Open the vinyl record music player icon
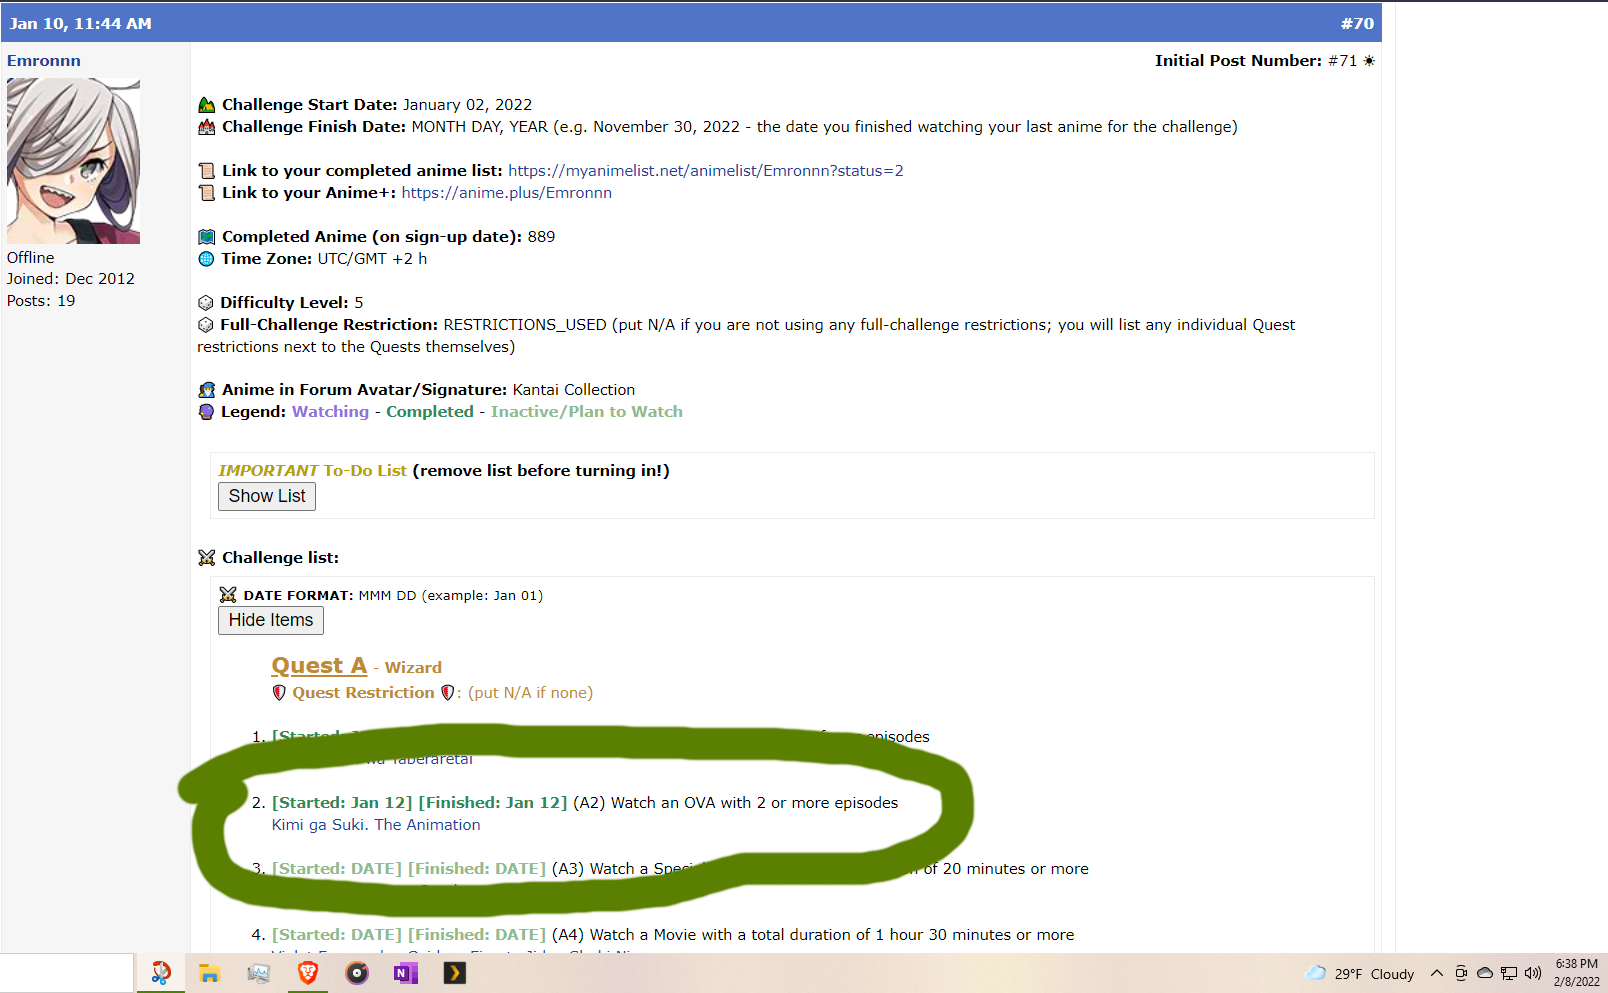 [357, 973]
